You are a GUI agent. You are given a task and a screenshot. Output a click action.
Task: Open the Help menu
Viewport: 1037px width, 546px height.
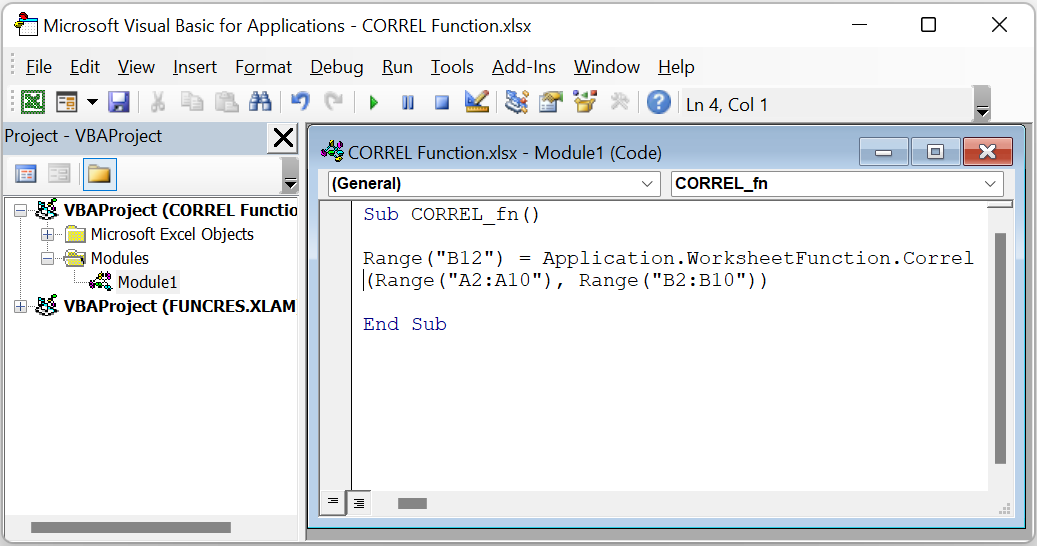pos(676,67)
